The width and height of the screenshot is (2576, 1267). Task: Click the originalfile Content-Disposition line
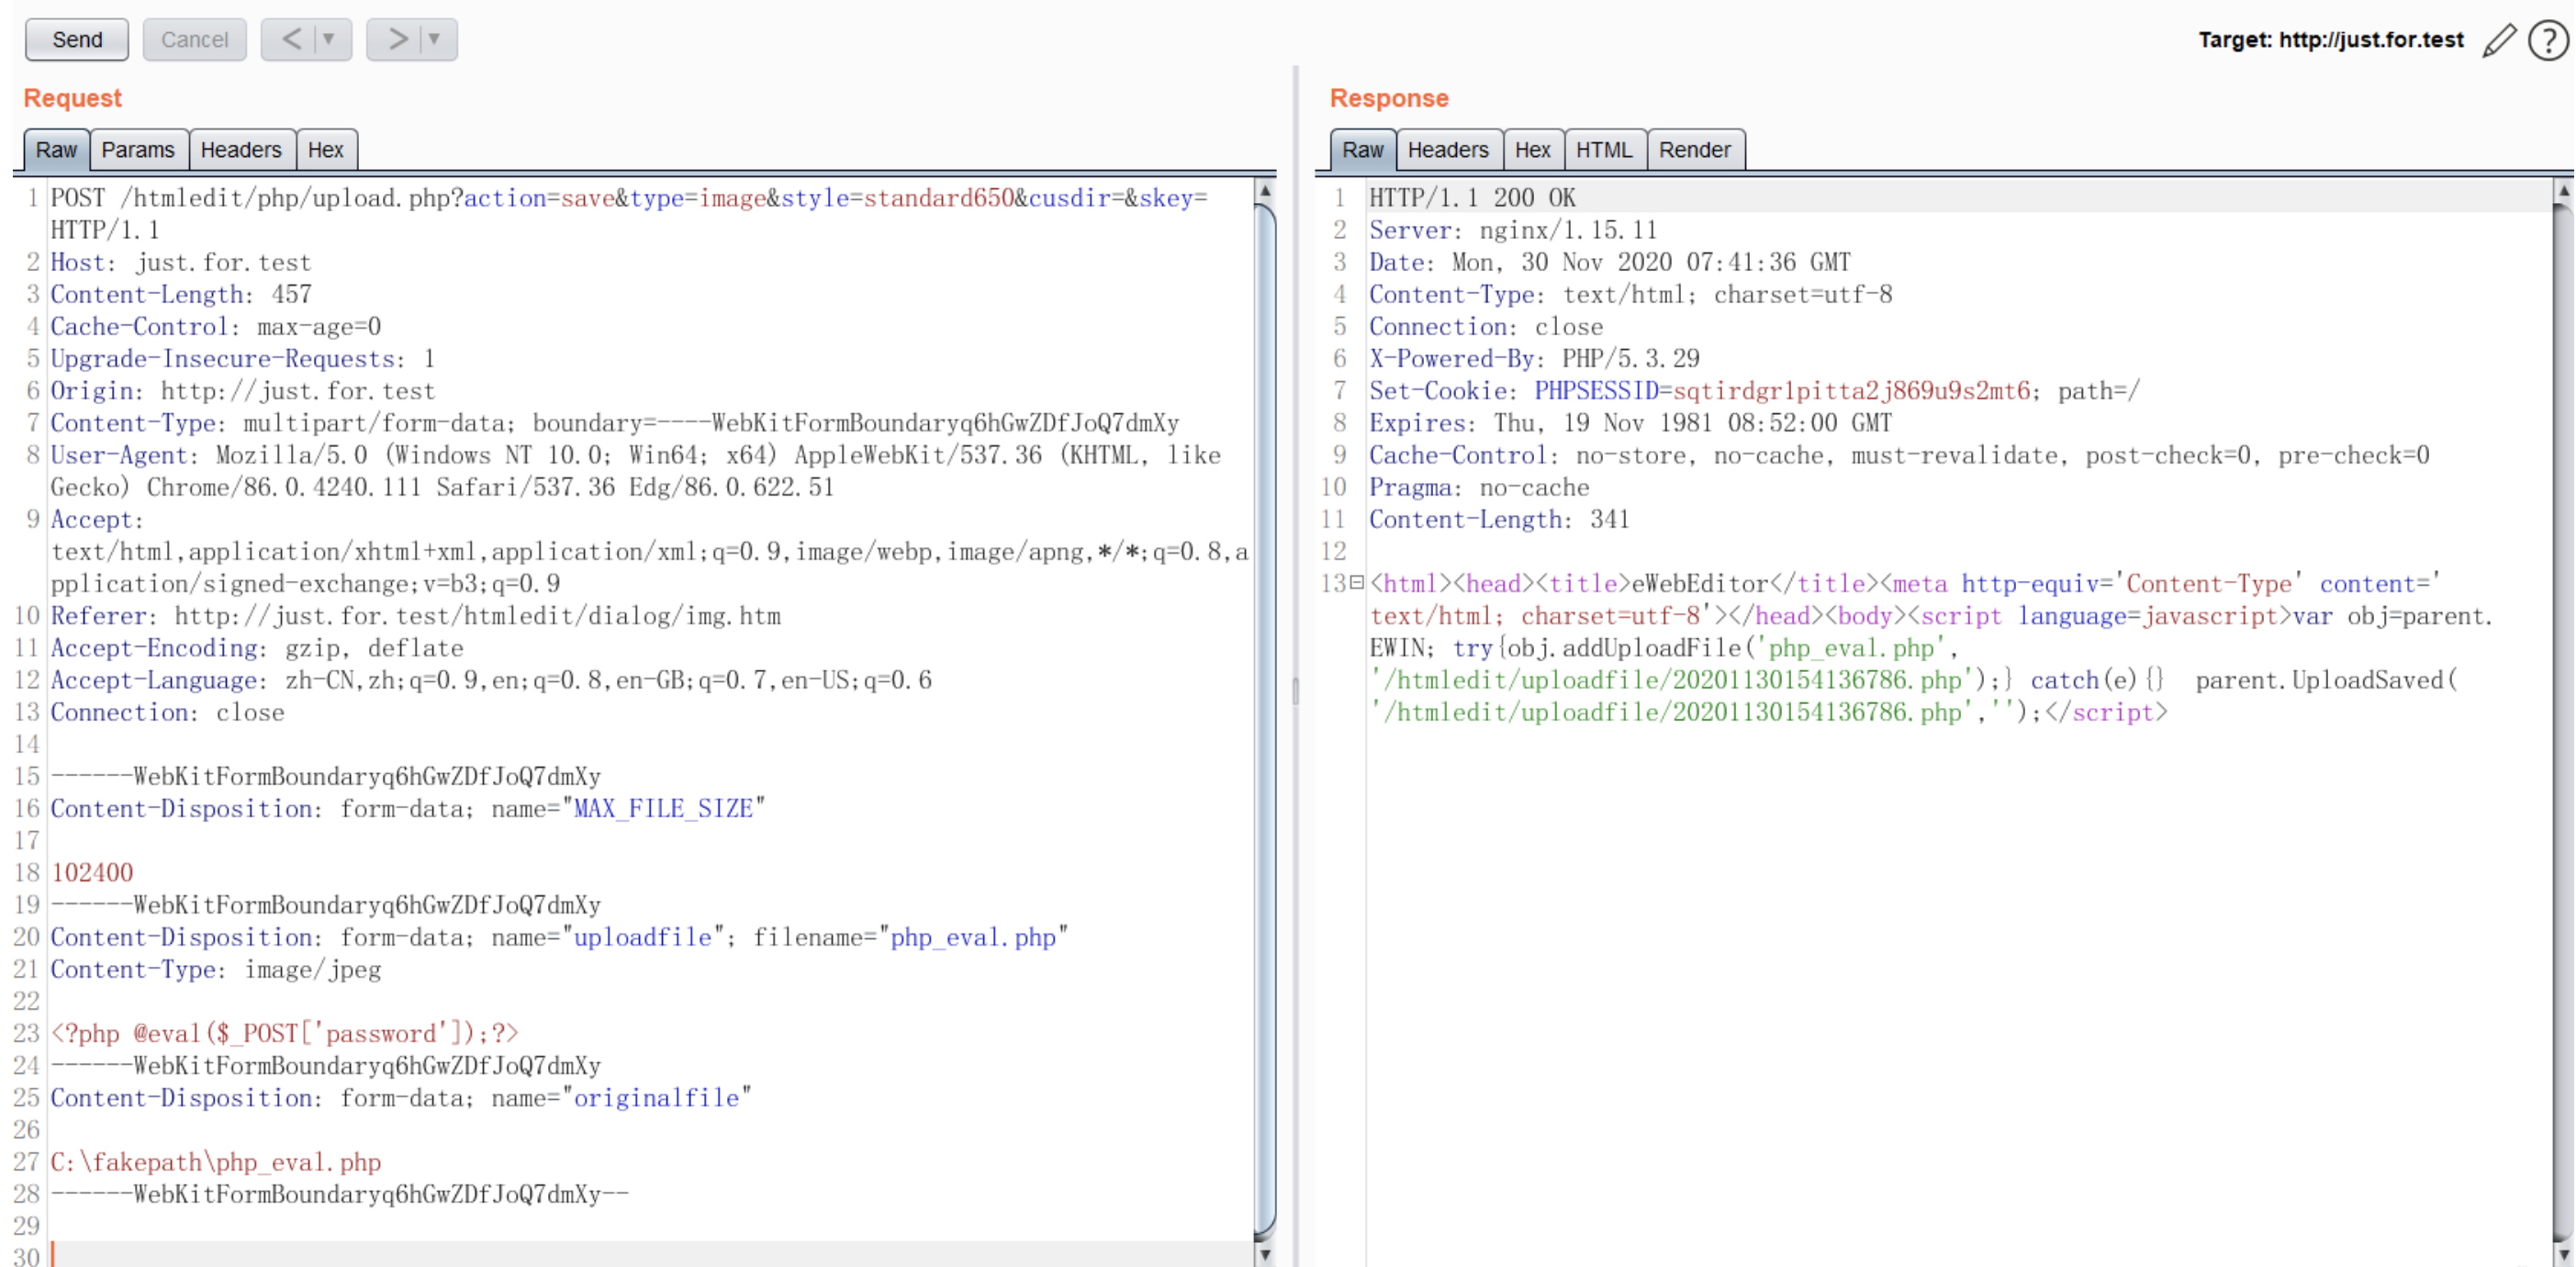pos(401,1098)
